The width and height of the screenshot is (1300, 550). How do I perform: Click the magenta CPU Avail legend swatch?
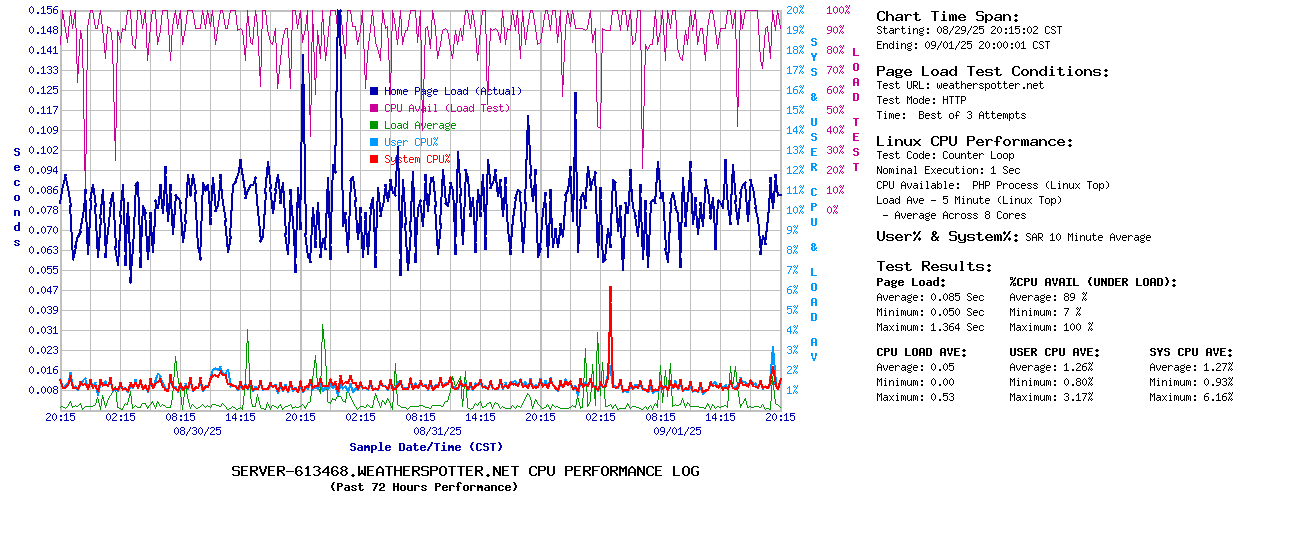[x=374, y=108]
